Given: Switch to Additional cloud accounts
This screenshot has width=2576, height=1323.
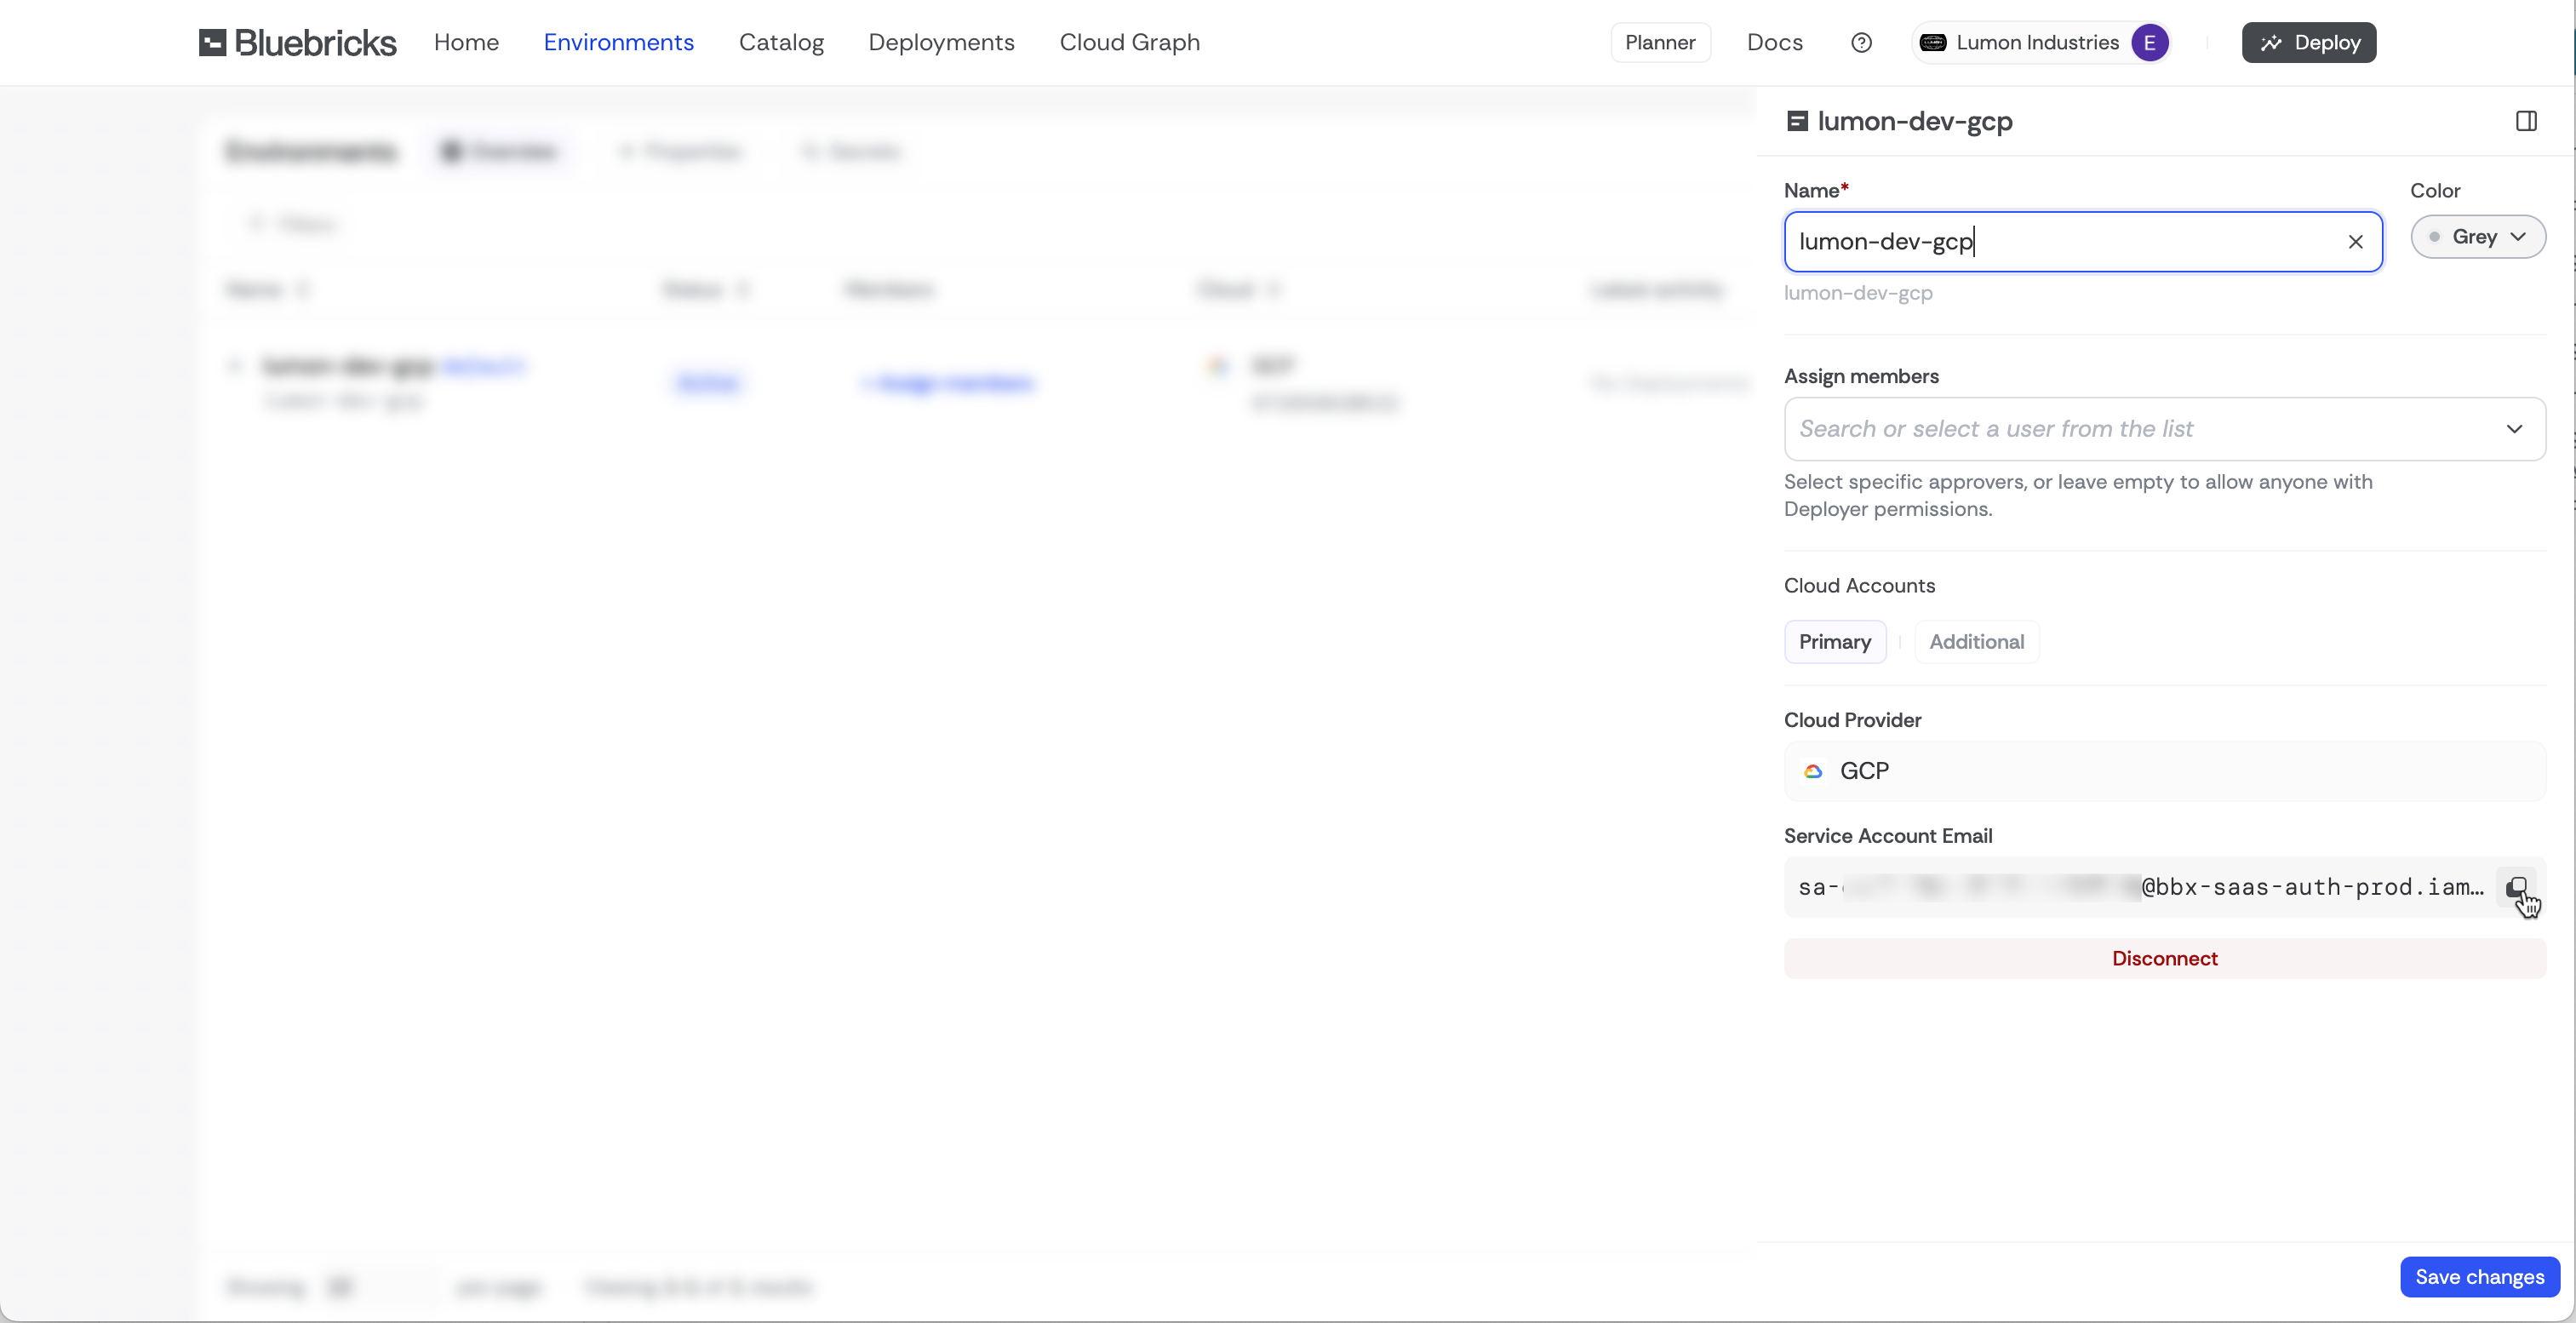Looking at the screenshot, I should (1976, 642).
